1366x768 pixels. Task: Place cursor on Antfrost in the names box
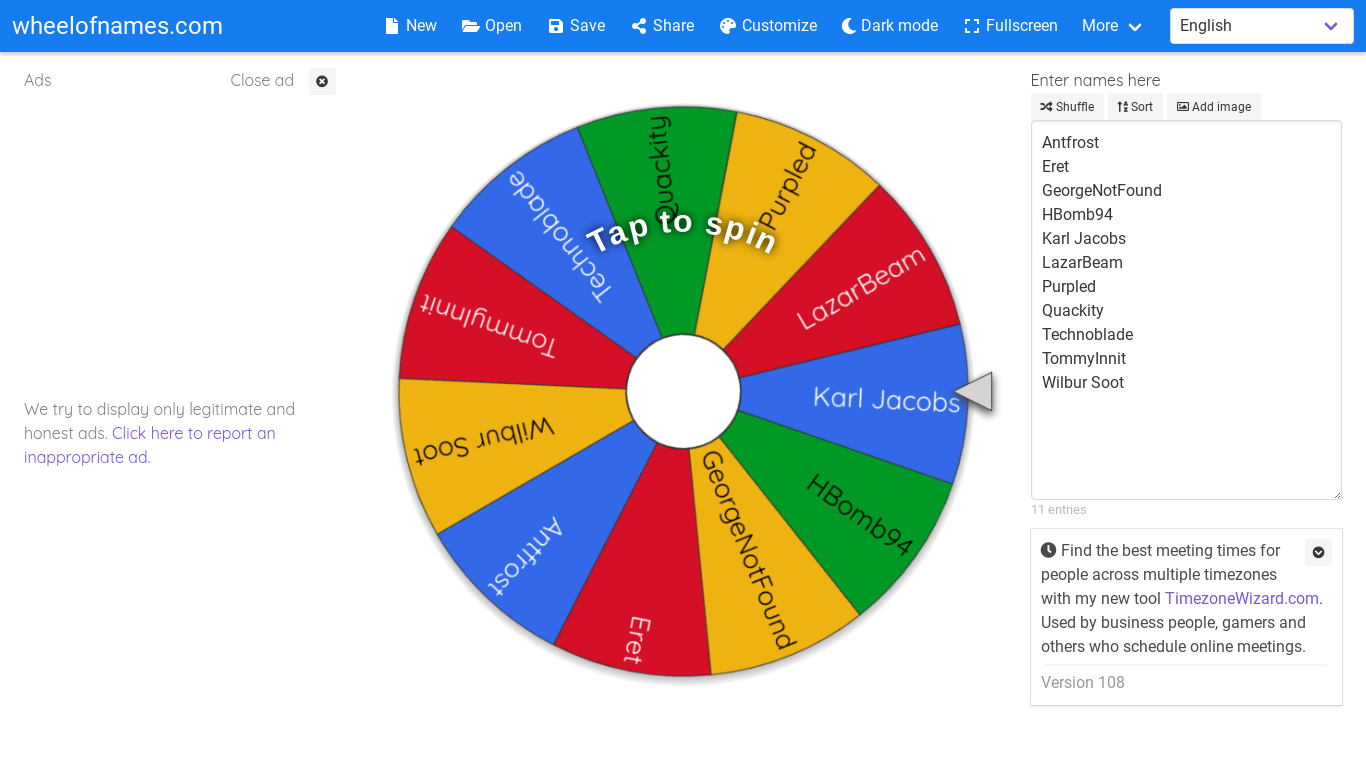(x=1070, y=143)
